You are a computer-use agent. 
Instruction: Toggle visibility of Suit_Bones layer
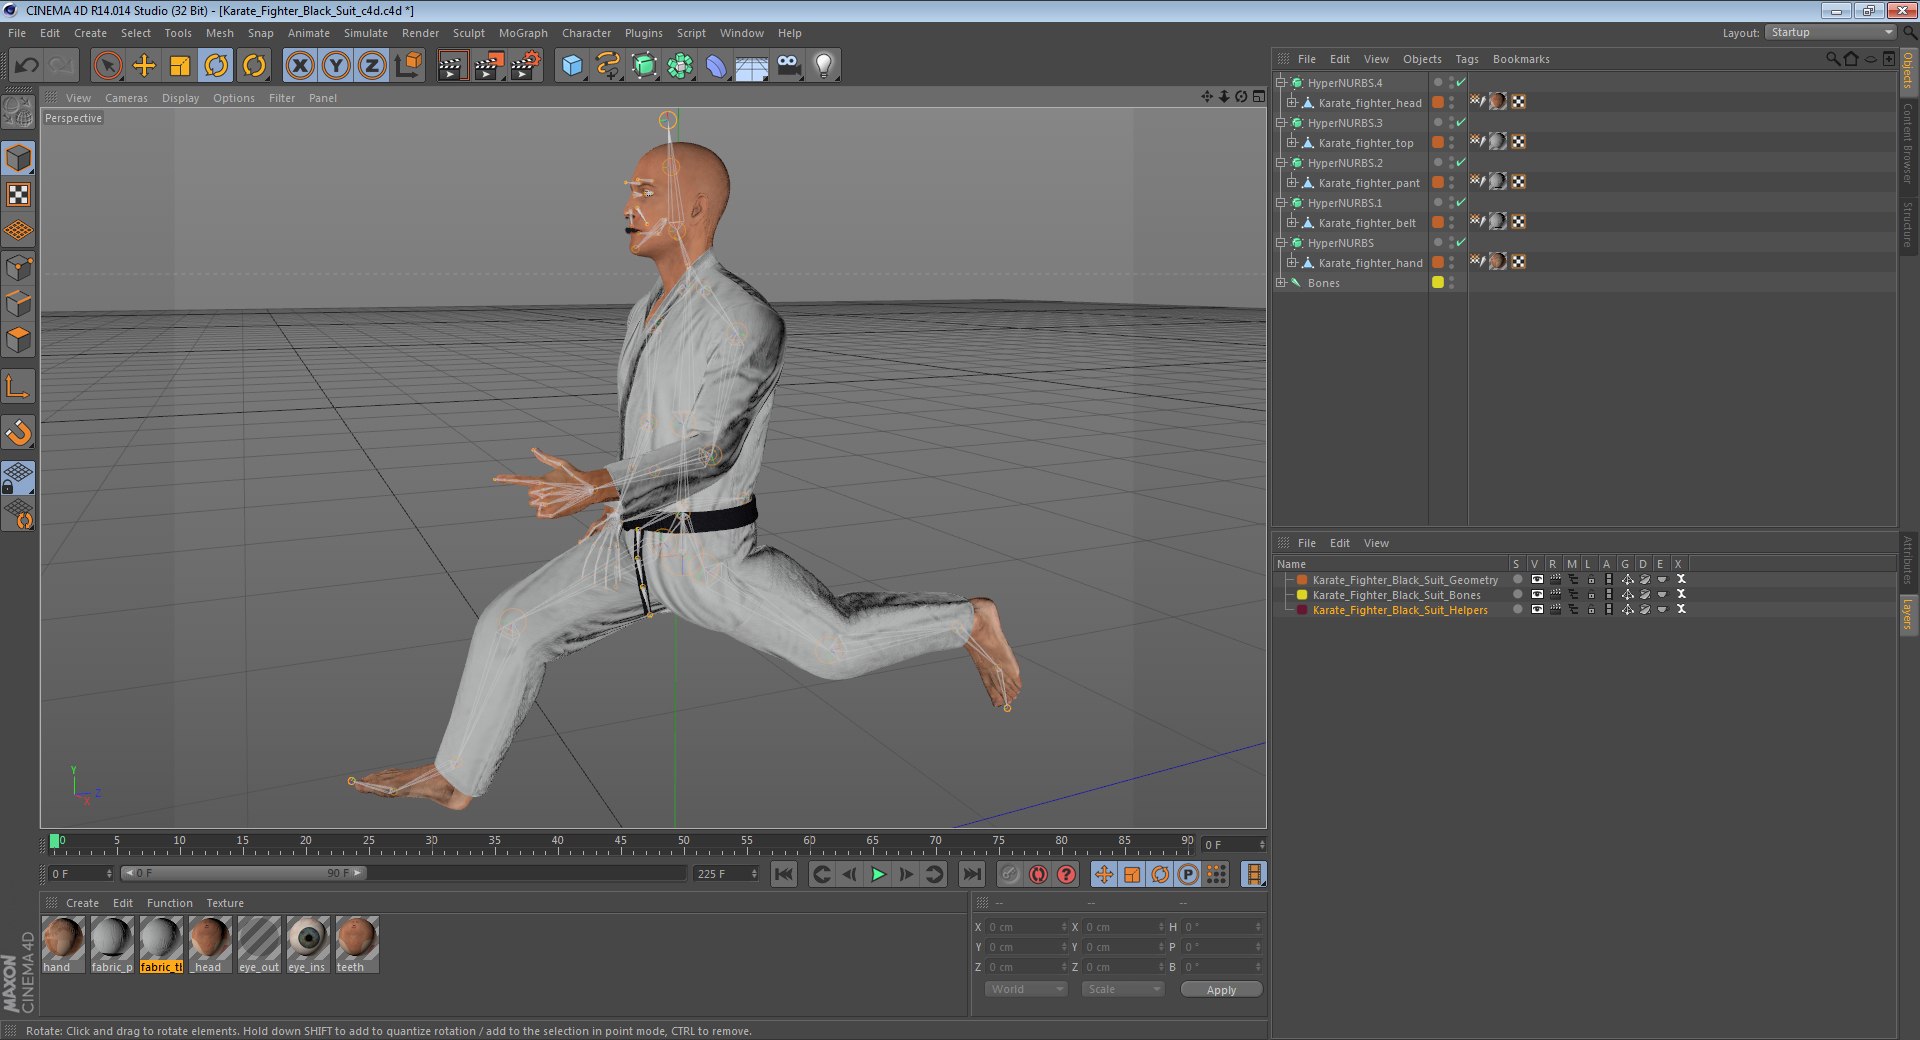tap(1537, 594)
